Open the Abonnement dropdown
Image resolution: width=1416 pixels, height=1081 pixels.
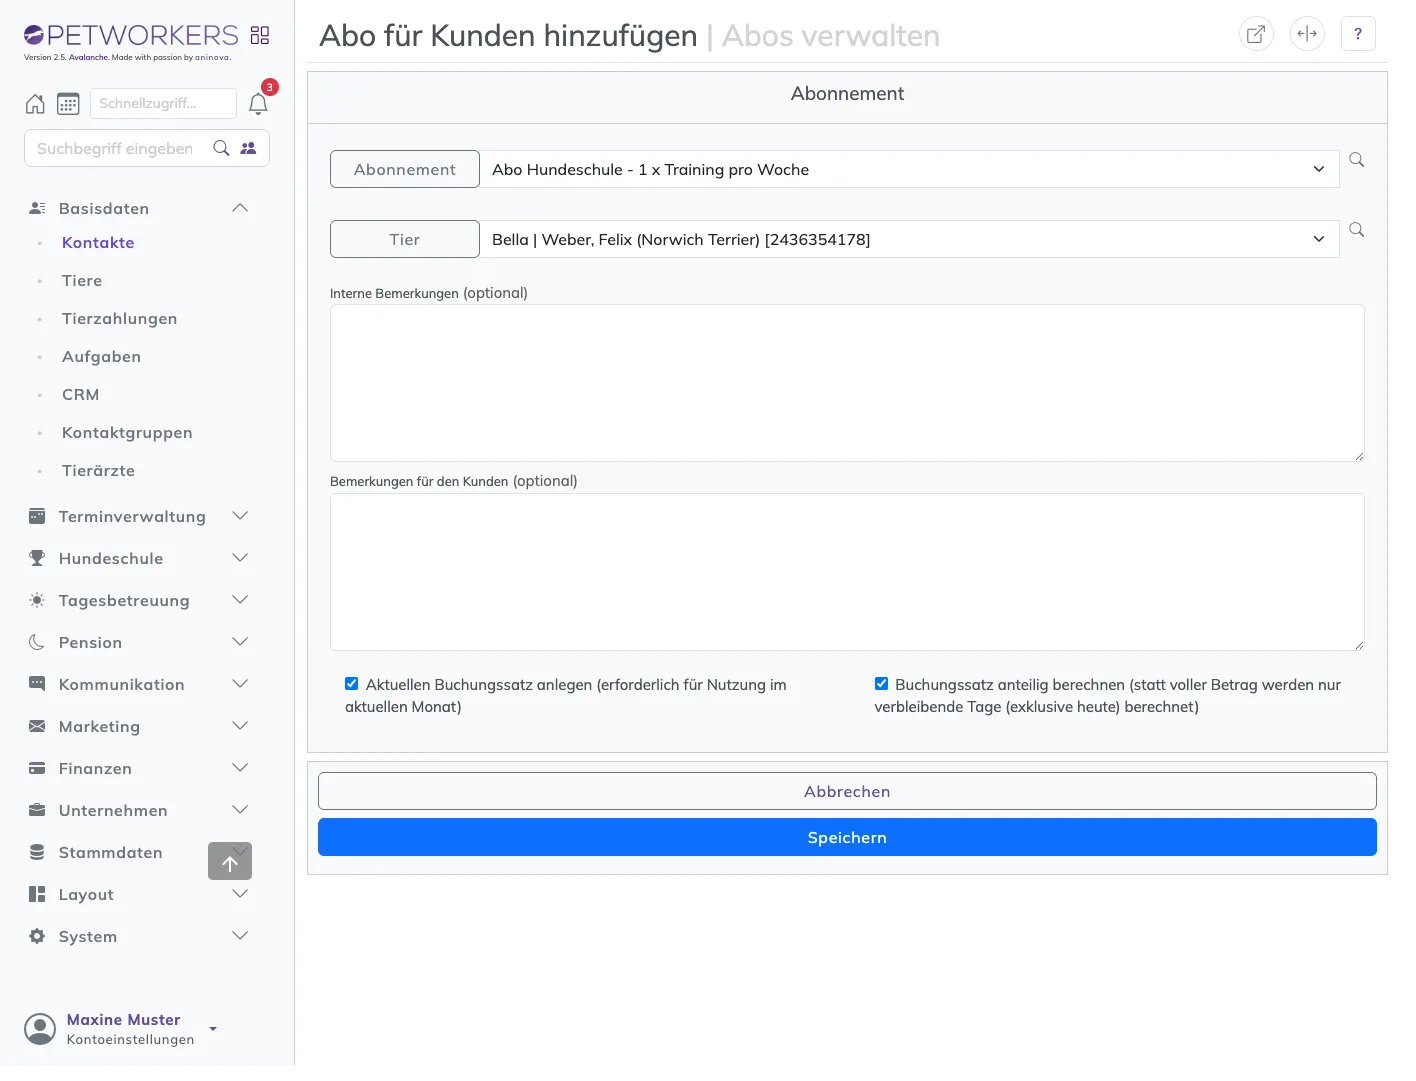point(909,170)
